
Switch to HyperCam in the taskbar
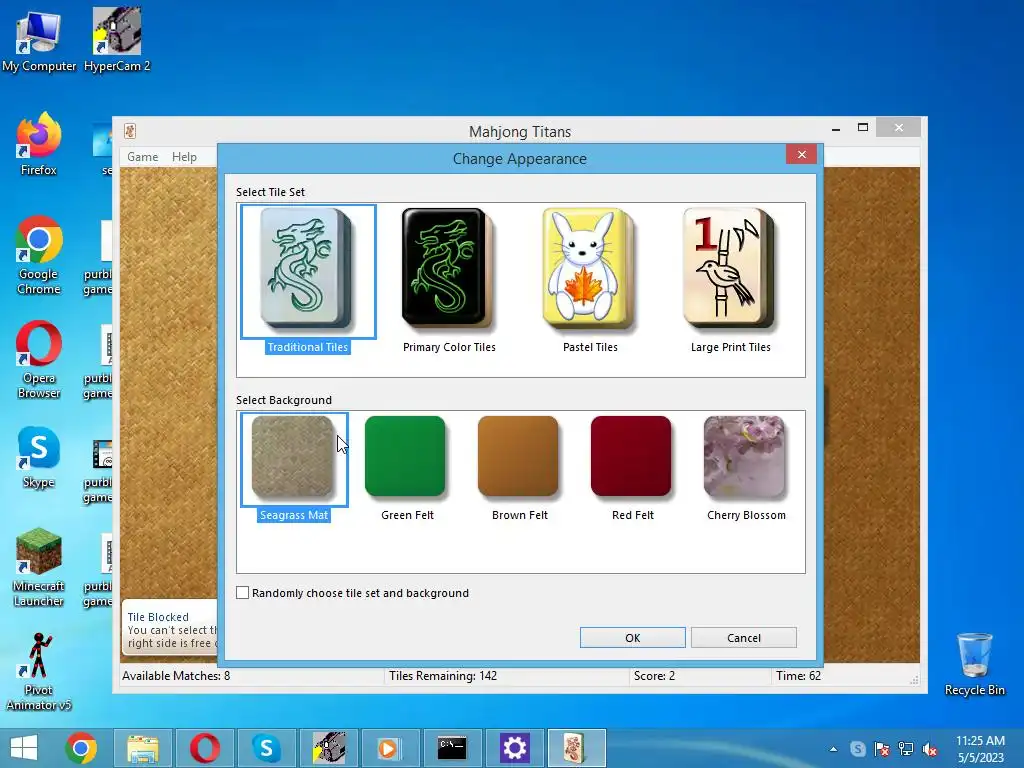328,748
